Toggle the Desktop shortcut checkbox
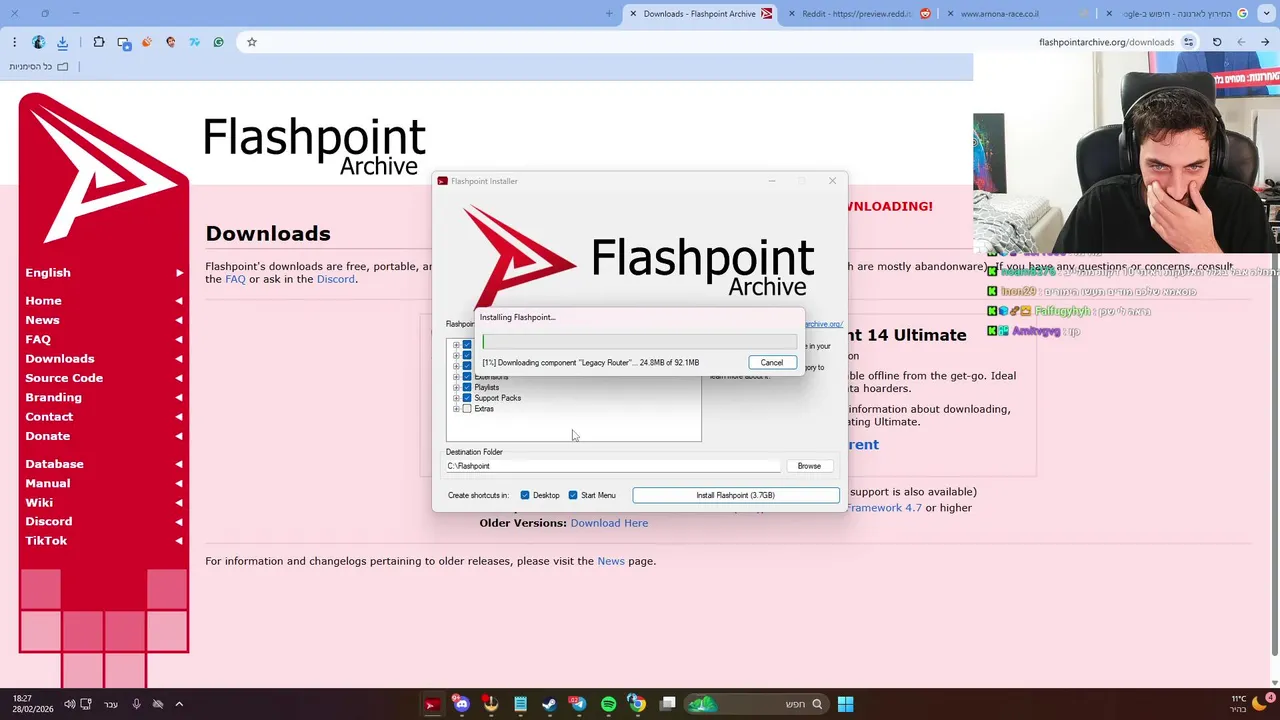This screenshot has width=1280, height=720. click(525, 495)
